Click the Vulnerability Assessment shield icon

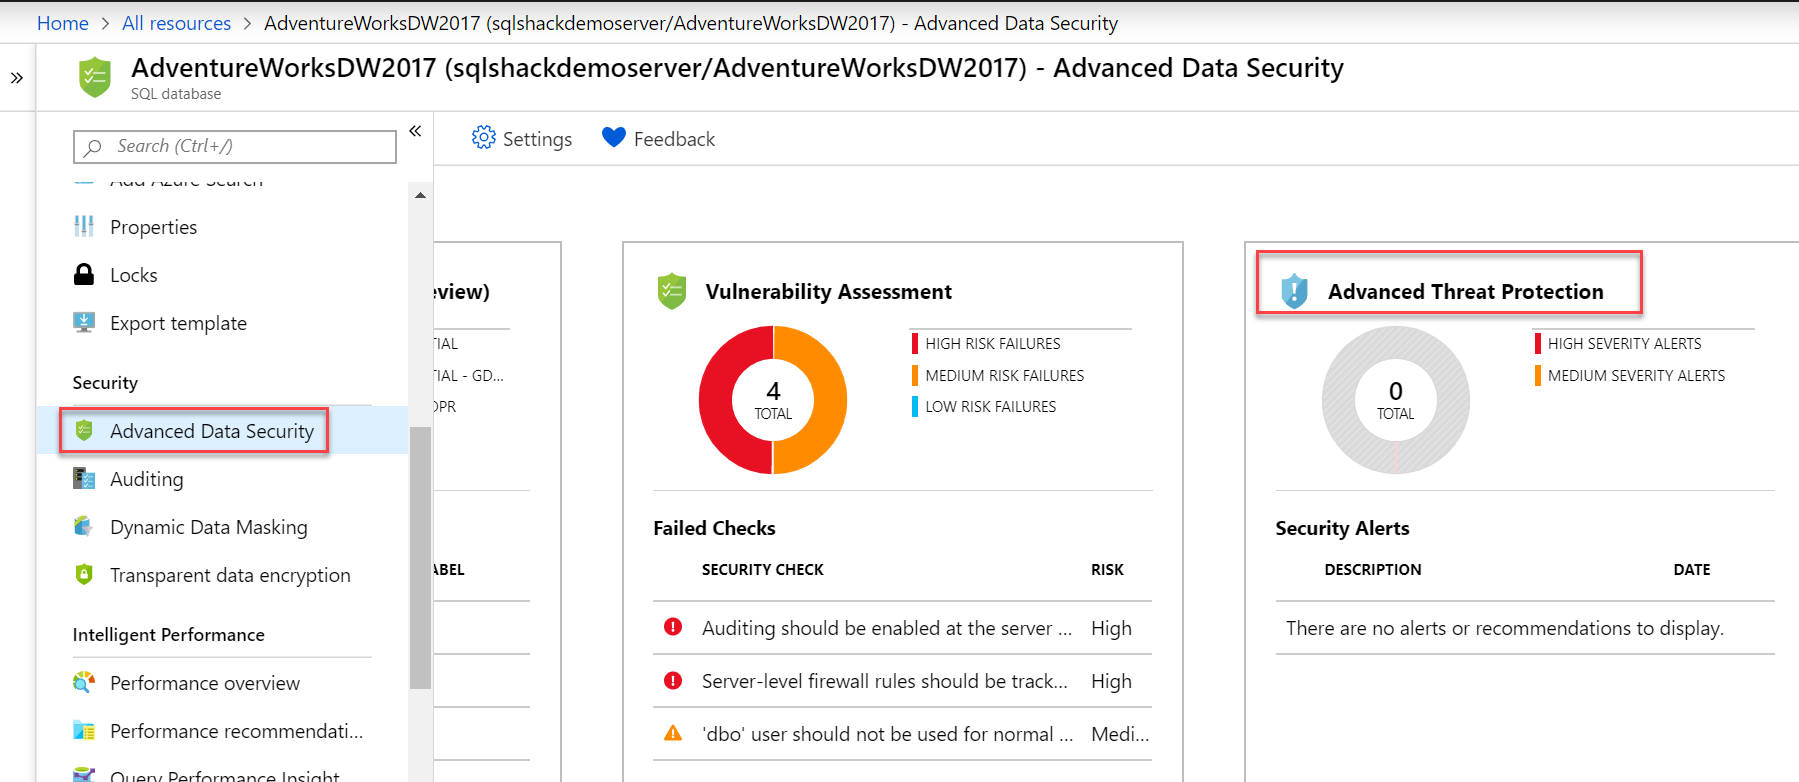click(x=672, y=291)
